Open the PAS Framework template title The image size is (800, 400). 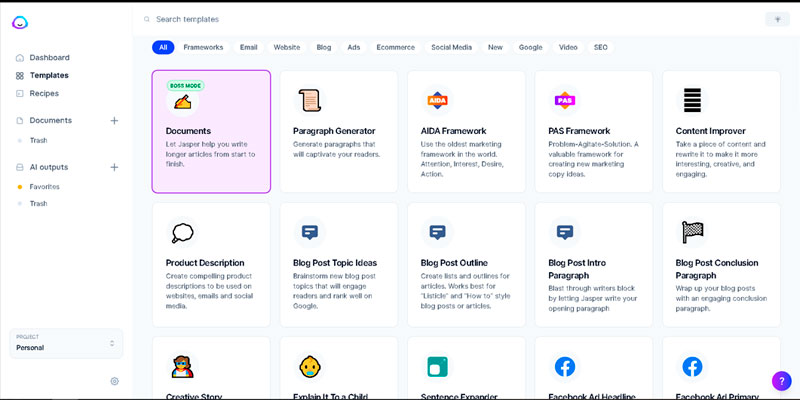[579, 131]
